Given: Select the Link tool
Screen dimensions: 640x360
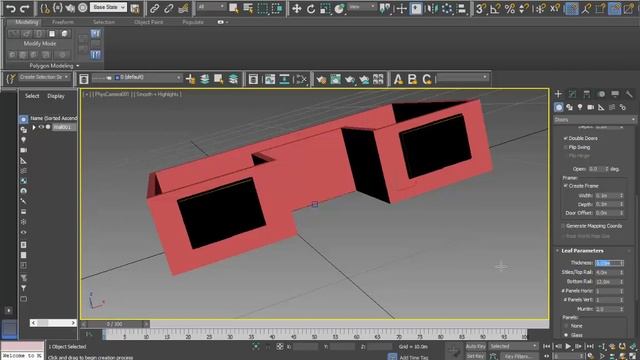Looking at the screenshot, I should pos(154,8).
